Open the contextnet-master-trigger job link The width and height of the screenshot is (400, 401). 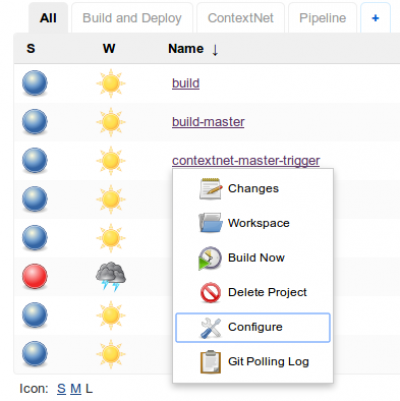(x=246, y=161)
